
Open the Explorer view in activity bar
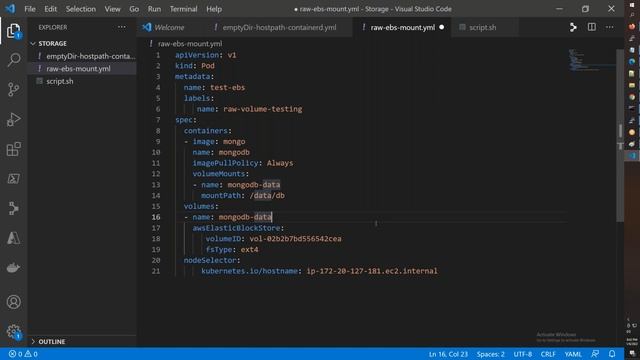click(13, 31)
